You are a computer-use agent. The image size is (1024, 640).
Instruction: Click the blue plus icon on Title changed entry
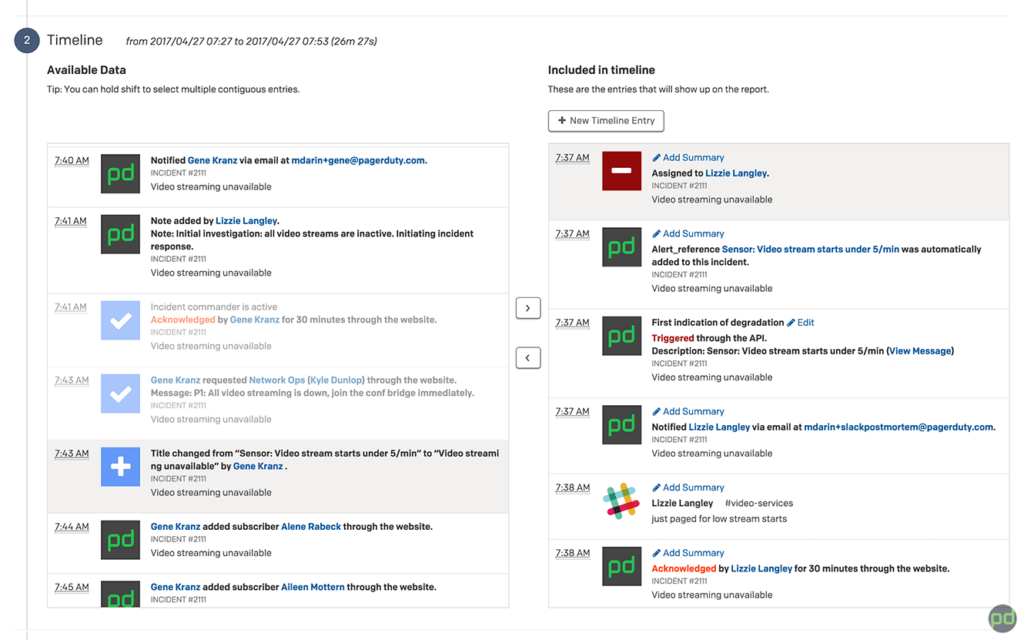[x=120, y=466]
